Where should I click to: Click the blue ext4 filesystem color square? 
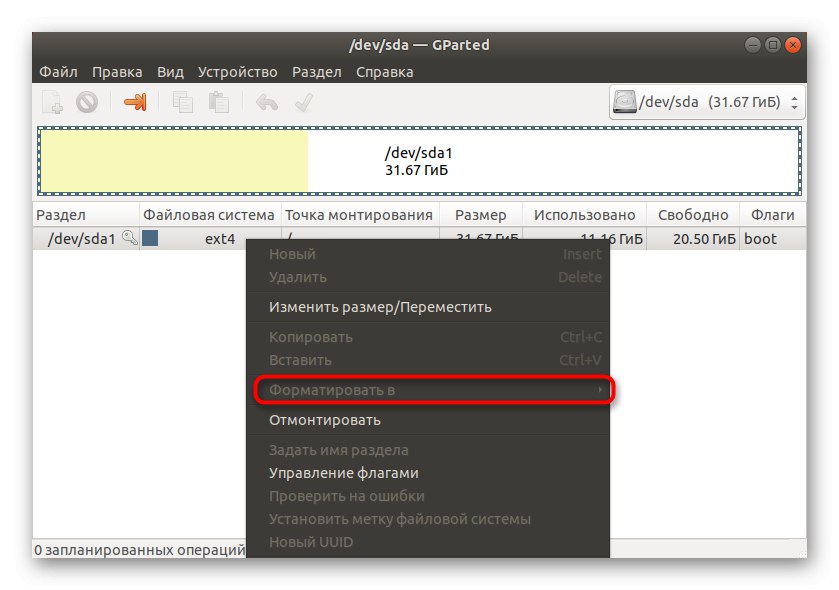point(150,238)
